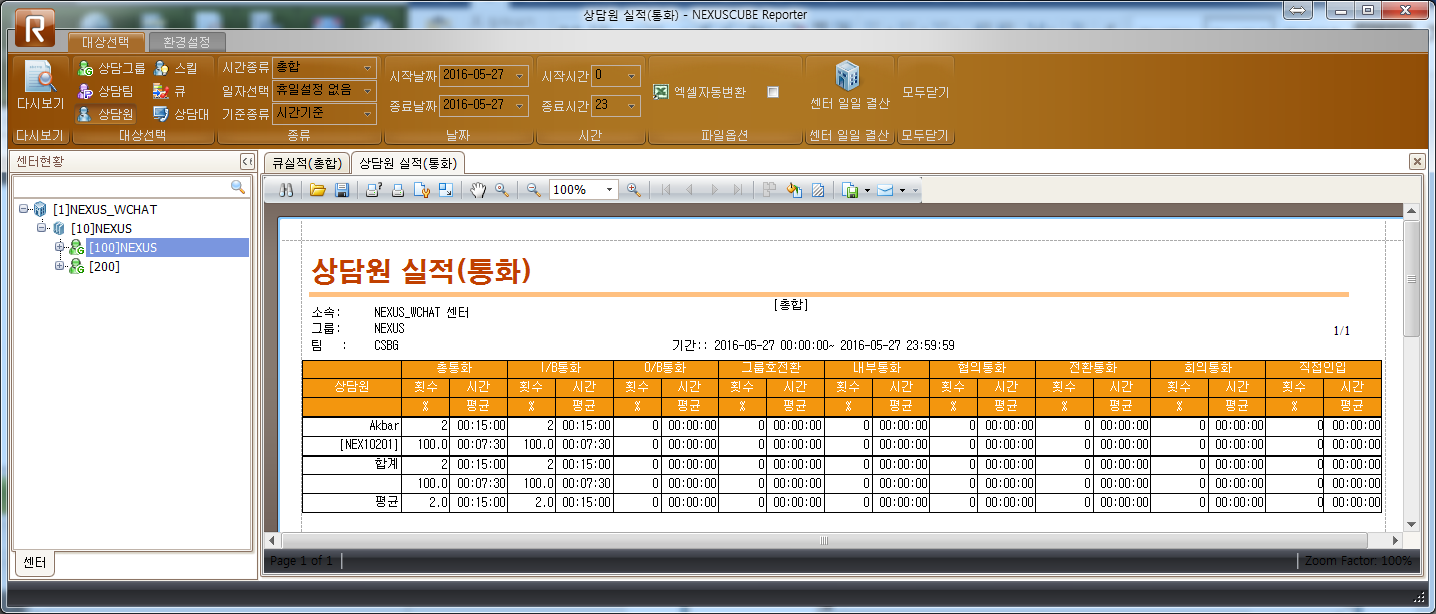Click the binoculars find icon
Viewport: 1436px width, 614px height.
285,190
